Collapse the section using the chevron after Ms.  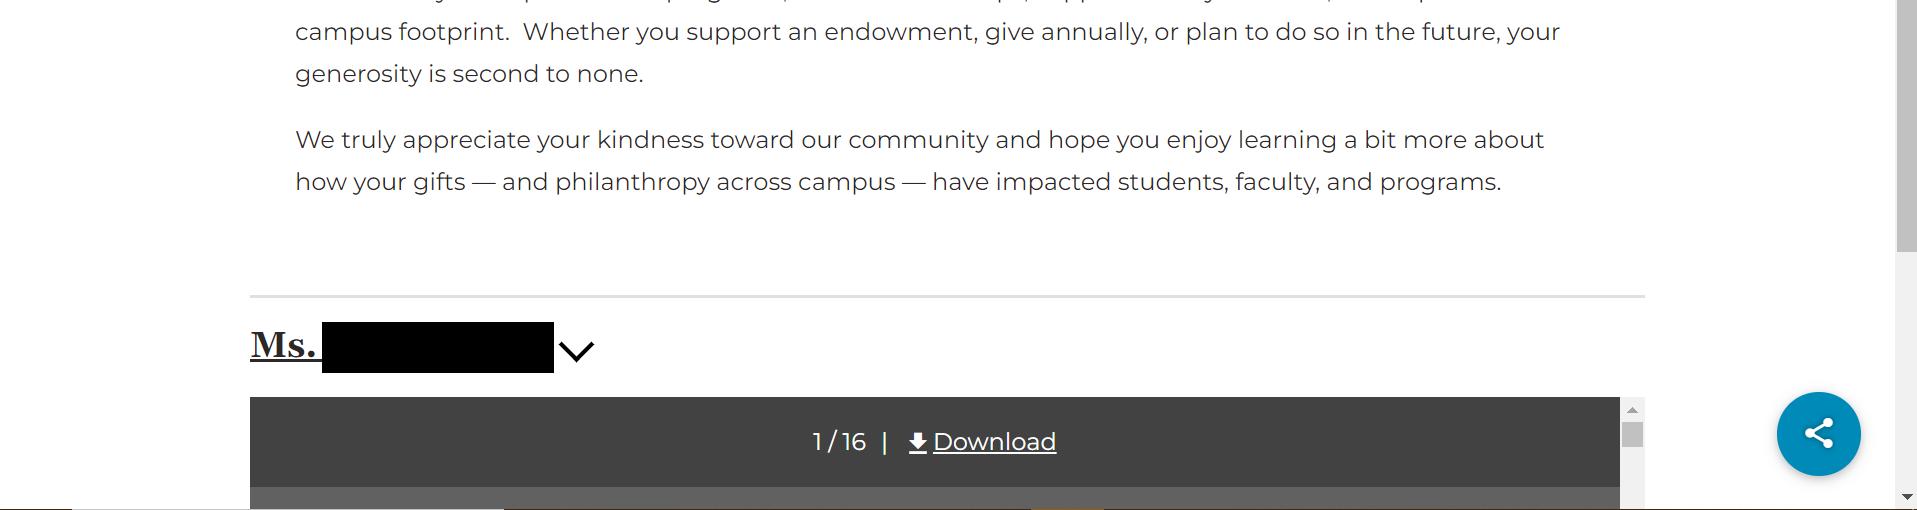point(576,351)
